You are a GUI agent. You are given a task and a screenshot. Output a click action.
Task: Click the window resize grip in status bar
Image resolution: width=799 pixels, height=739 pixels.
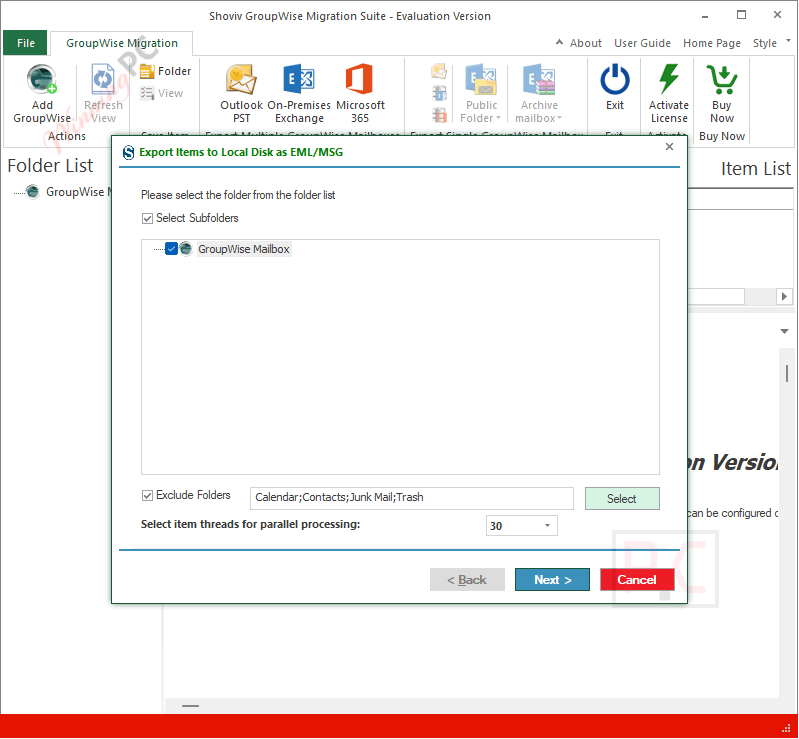click(786, 728)
